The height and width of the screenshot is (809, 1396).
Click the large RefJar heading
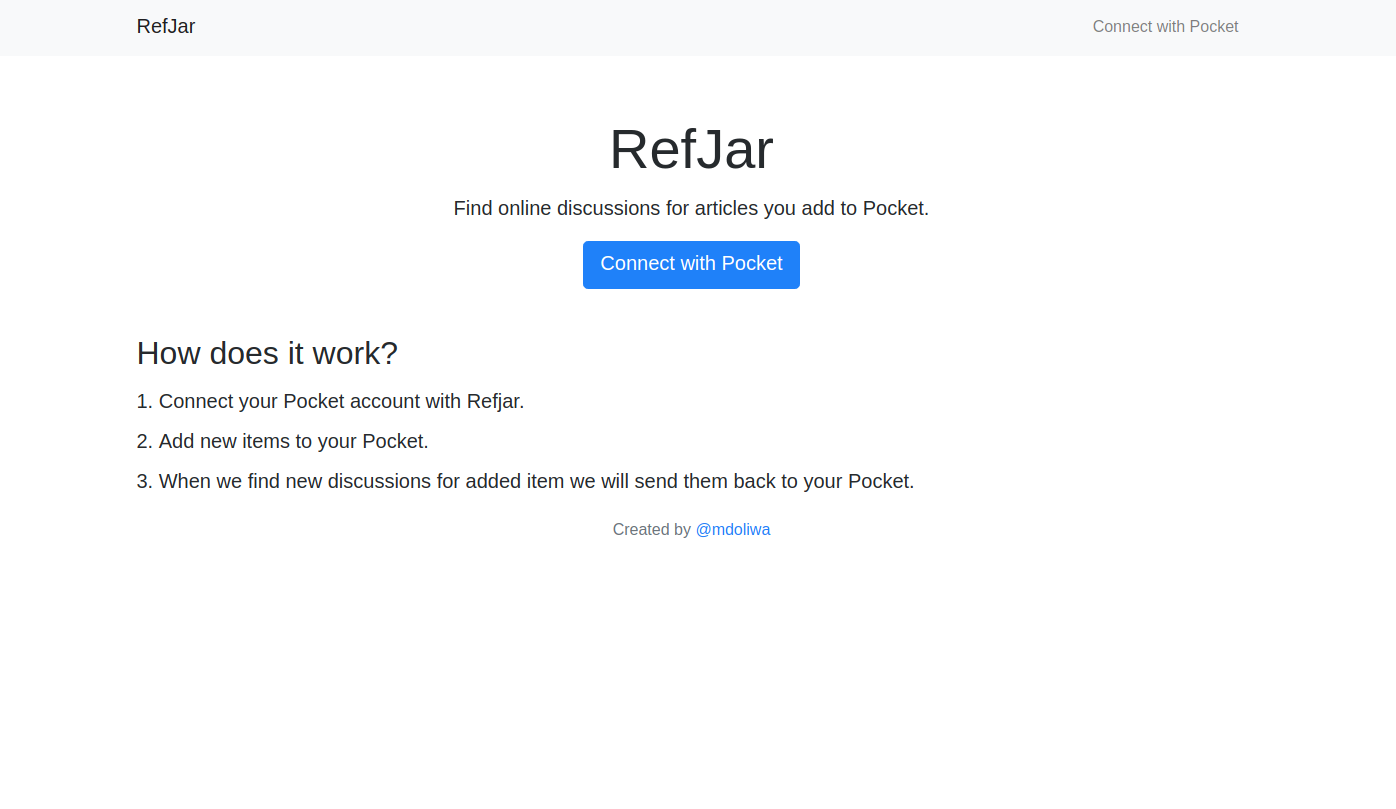click(691, 151)
